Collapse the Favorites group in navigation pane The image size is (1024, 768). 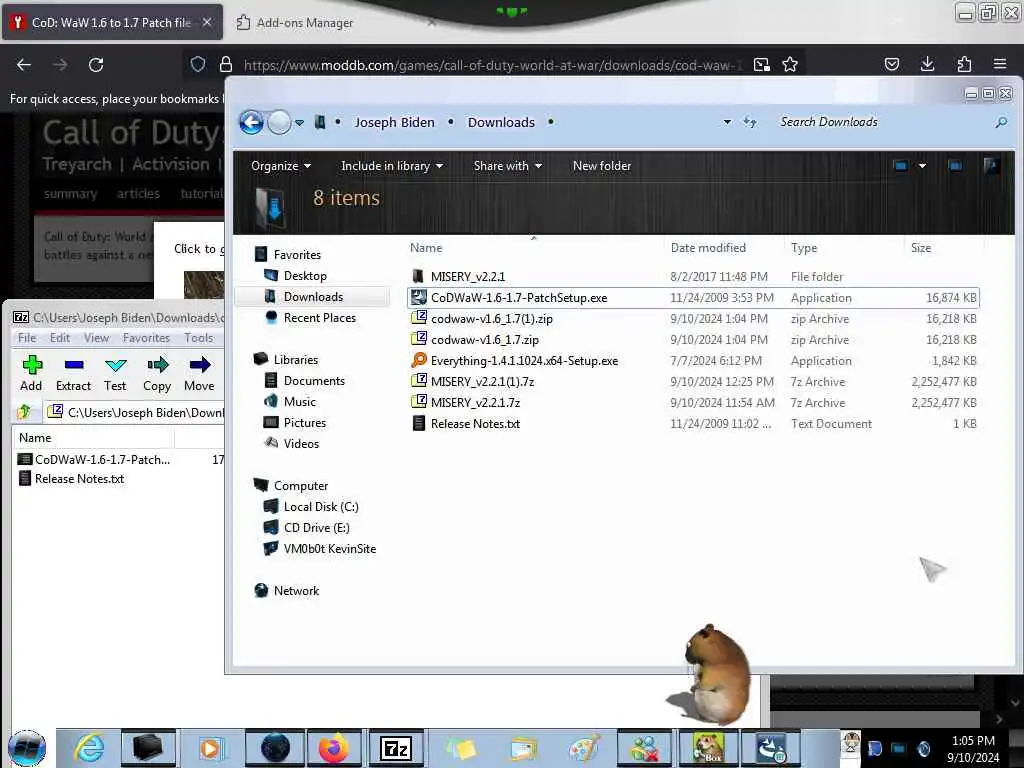[x=296, y=255]
